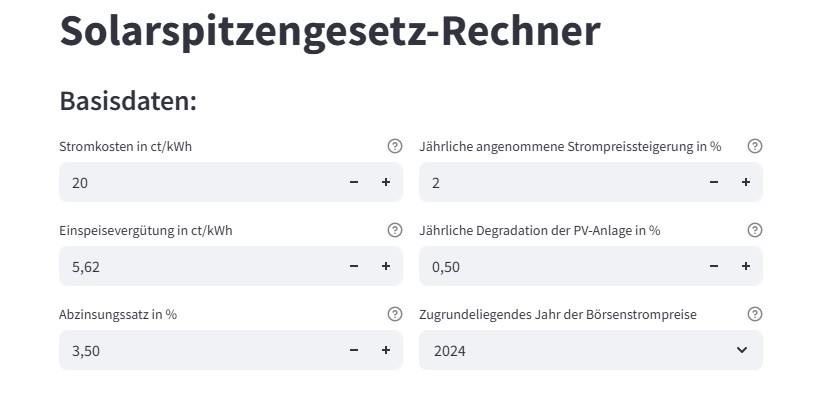Open help icon for Jährliche Degradation
The image size is (840, 395).
[x=755, y=230]
